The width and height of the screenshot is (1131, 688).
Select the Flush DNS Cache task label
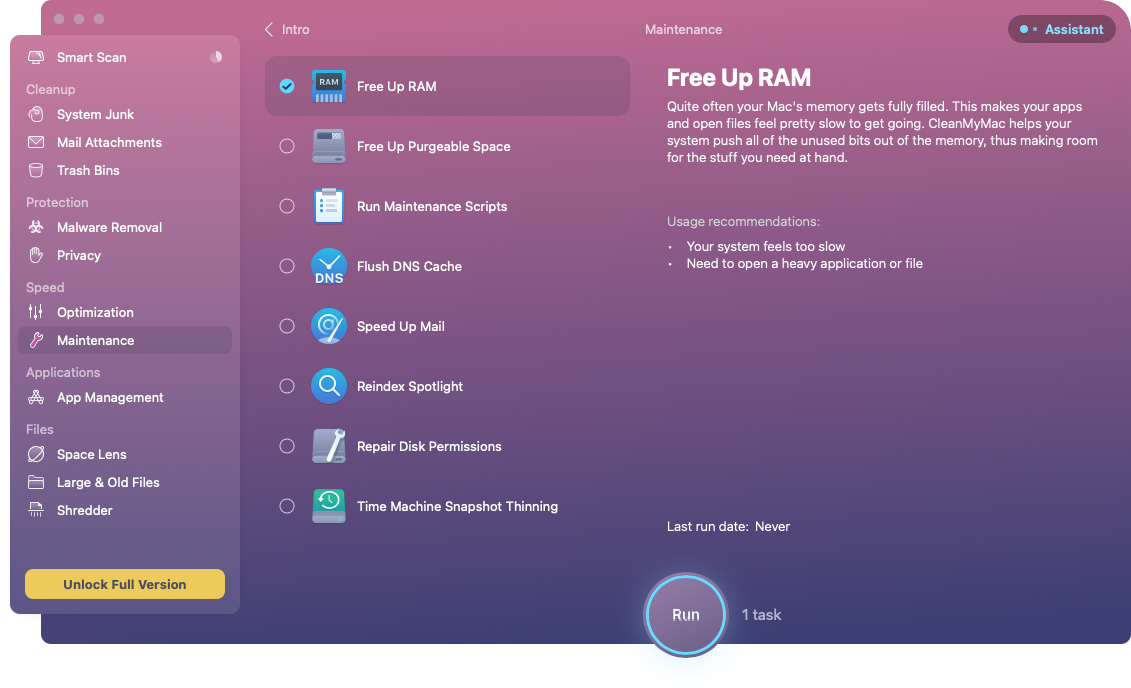pyautogui.click(x=409, y=266)
